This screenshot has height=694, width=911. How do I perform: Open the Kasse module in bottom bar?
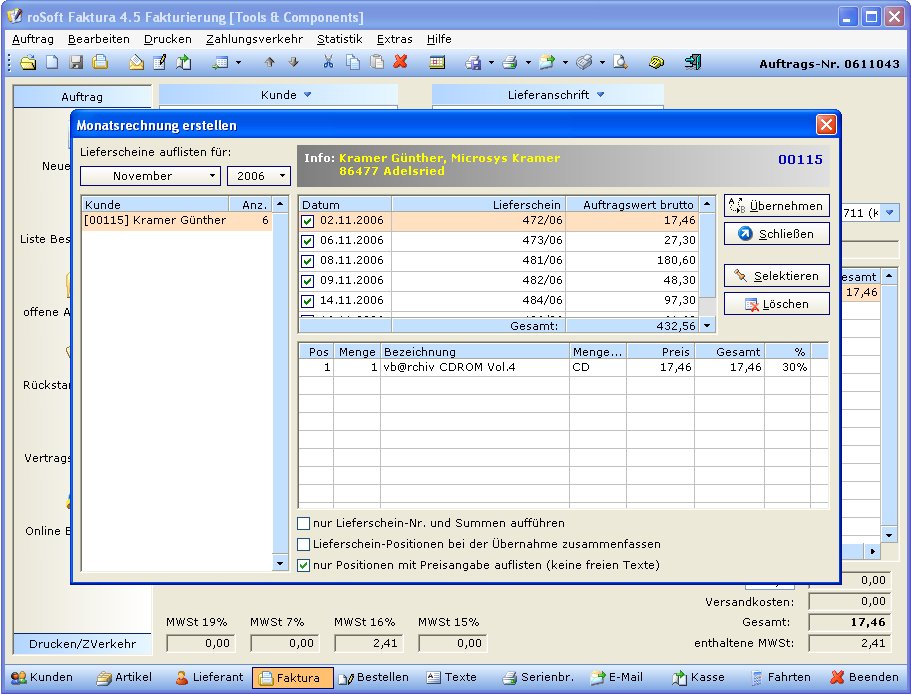698,677
